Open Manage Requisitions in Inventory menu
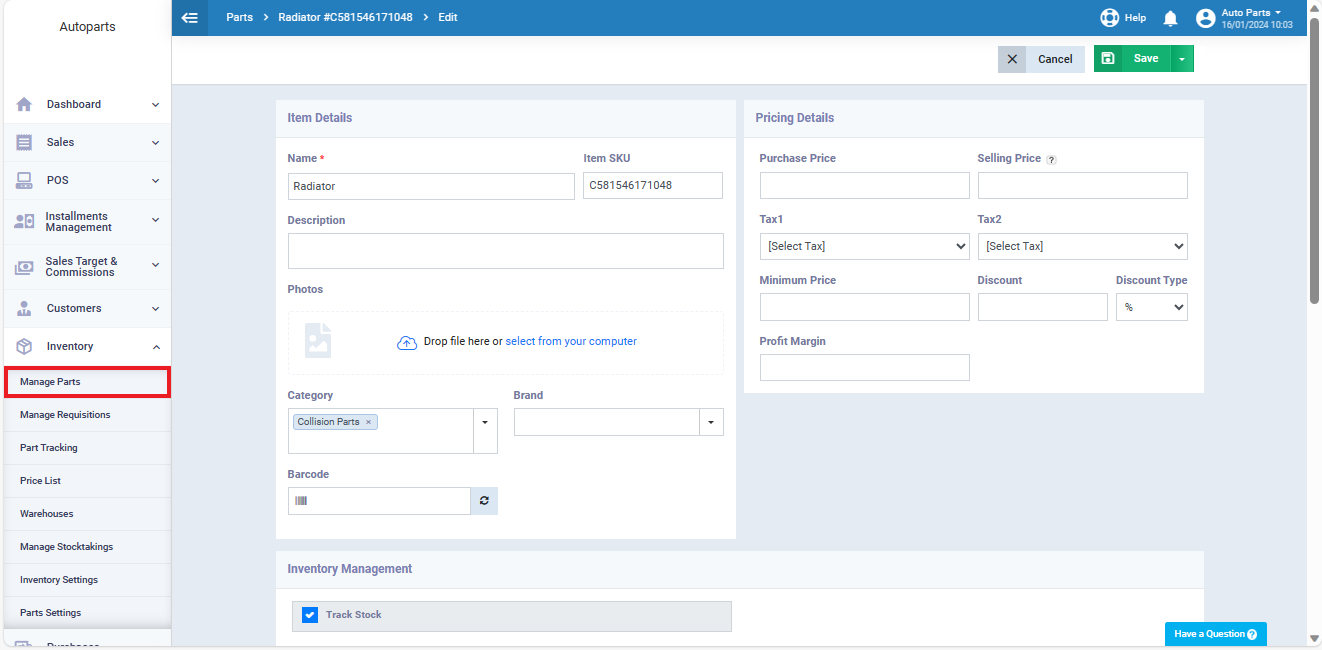 pos(65,415)
